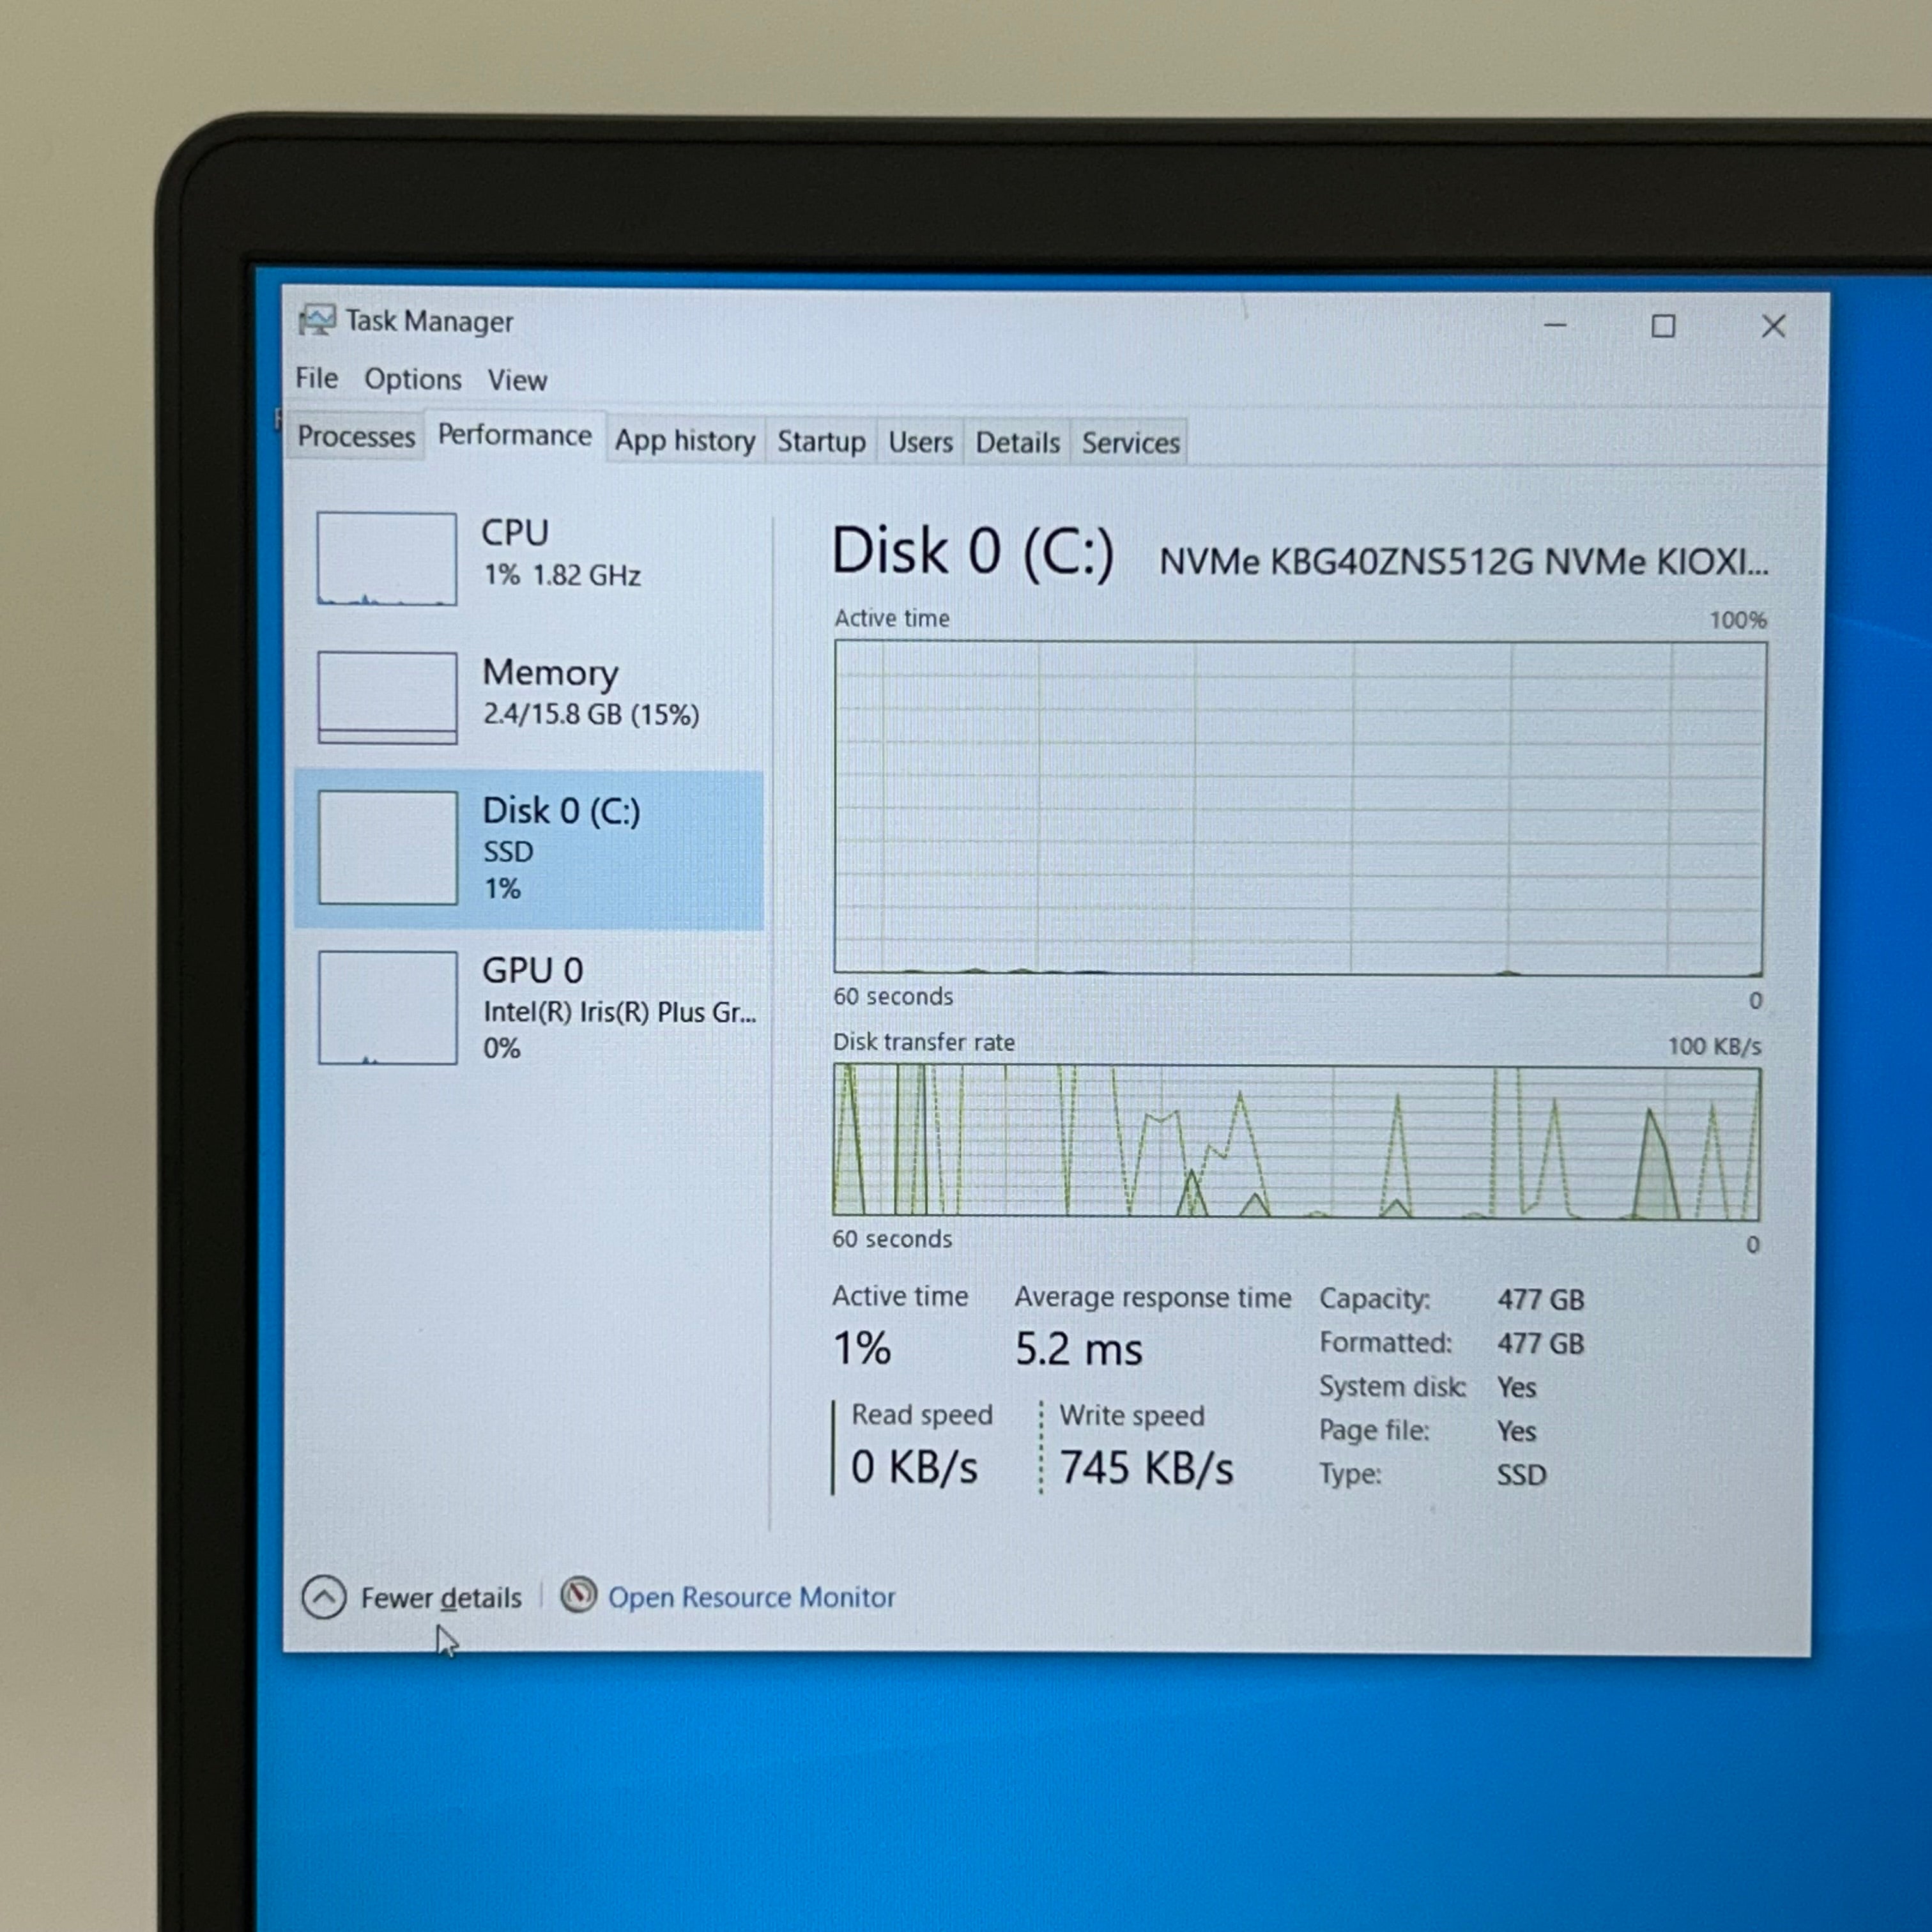The width and height of the screenshot is (1932, 1932).
Task: Select CPU in the performance sidebar
Action: point(530,559)
